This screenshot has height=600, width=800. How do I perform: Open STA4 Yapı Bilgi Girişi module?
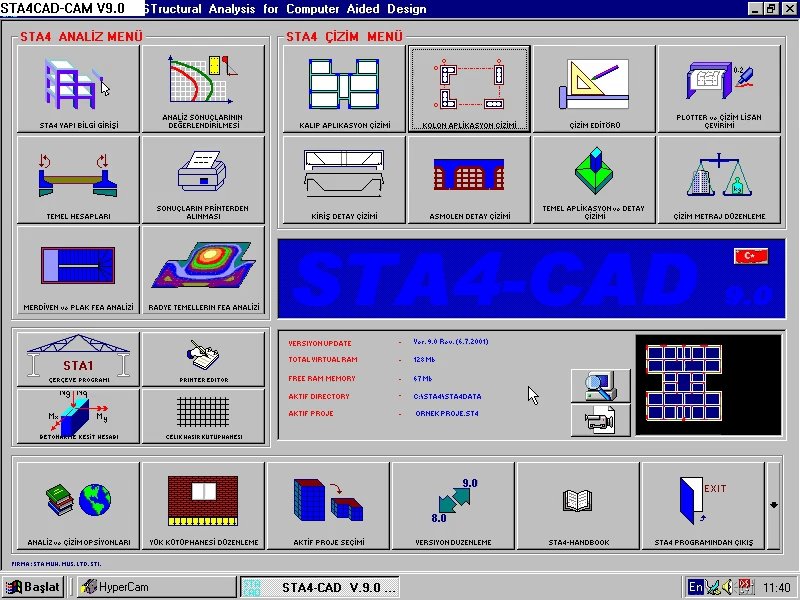(78, 89)
